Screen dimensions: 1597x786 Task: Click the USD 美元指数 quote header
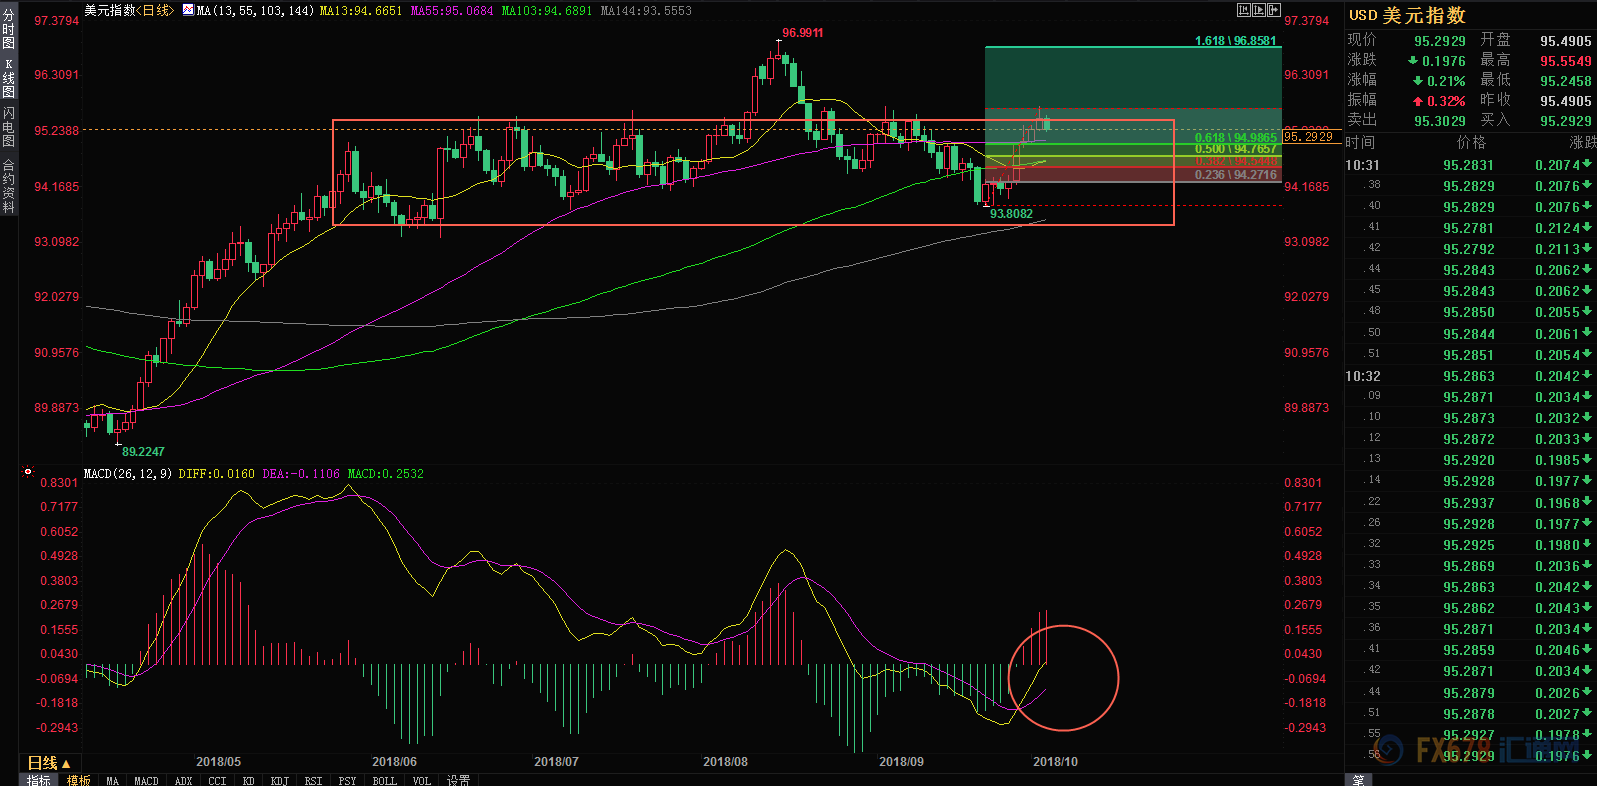coord(1407,15)
